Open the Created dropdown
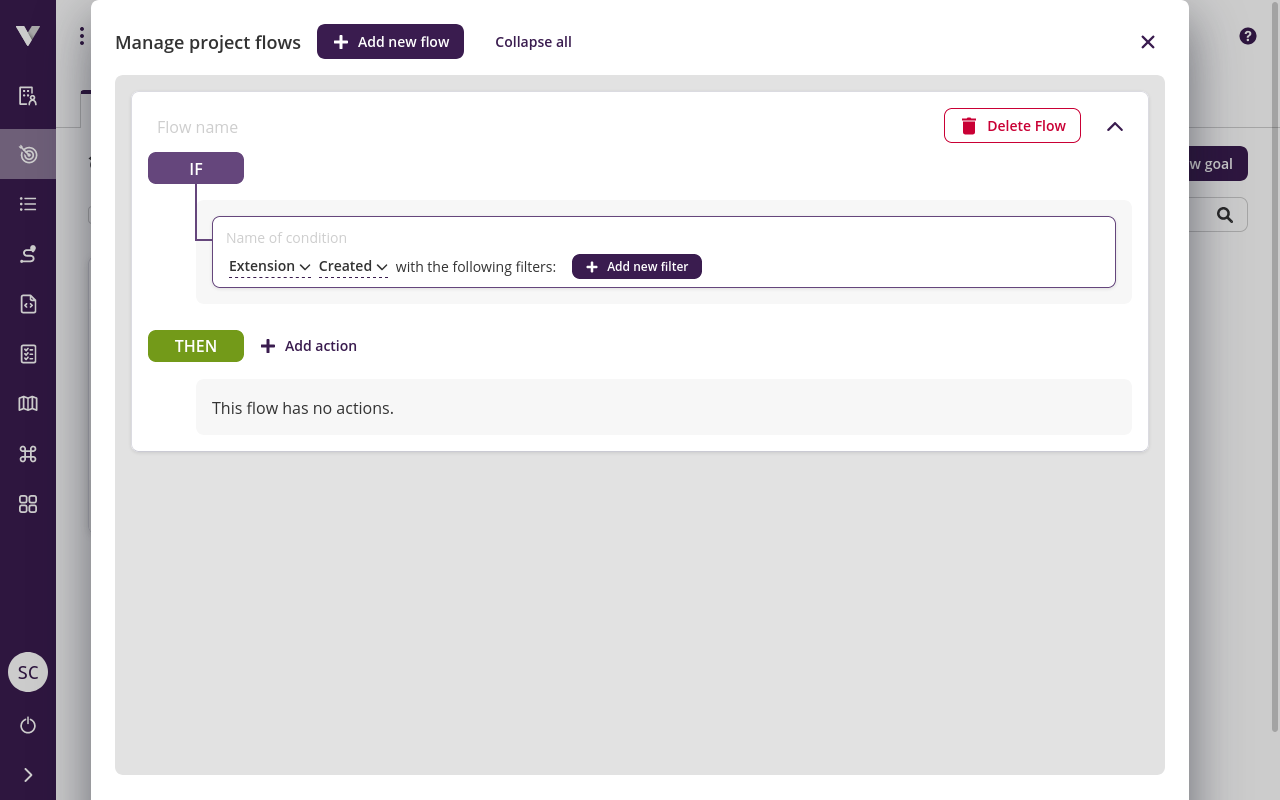The height and width of the screenshot is (800, 1280). (353, 266)
